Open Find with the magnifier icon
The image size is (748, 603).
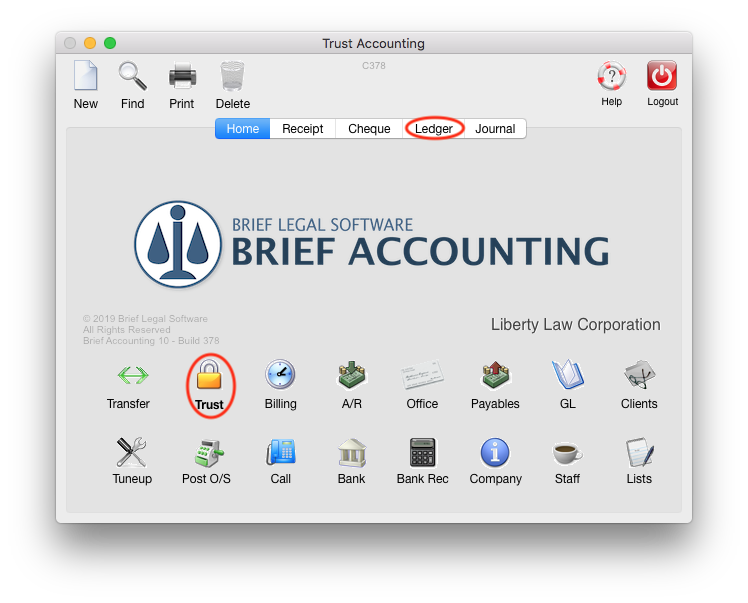tap(133, 75)
